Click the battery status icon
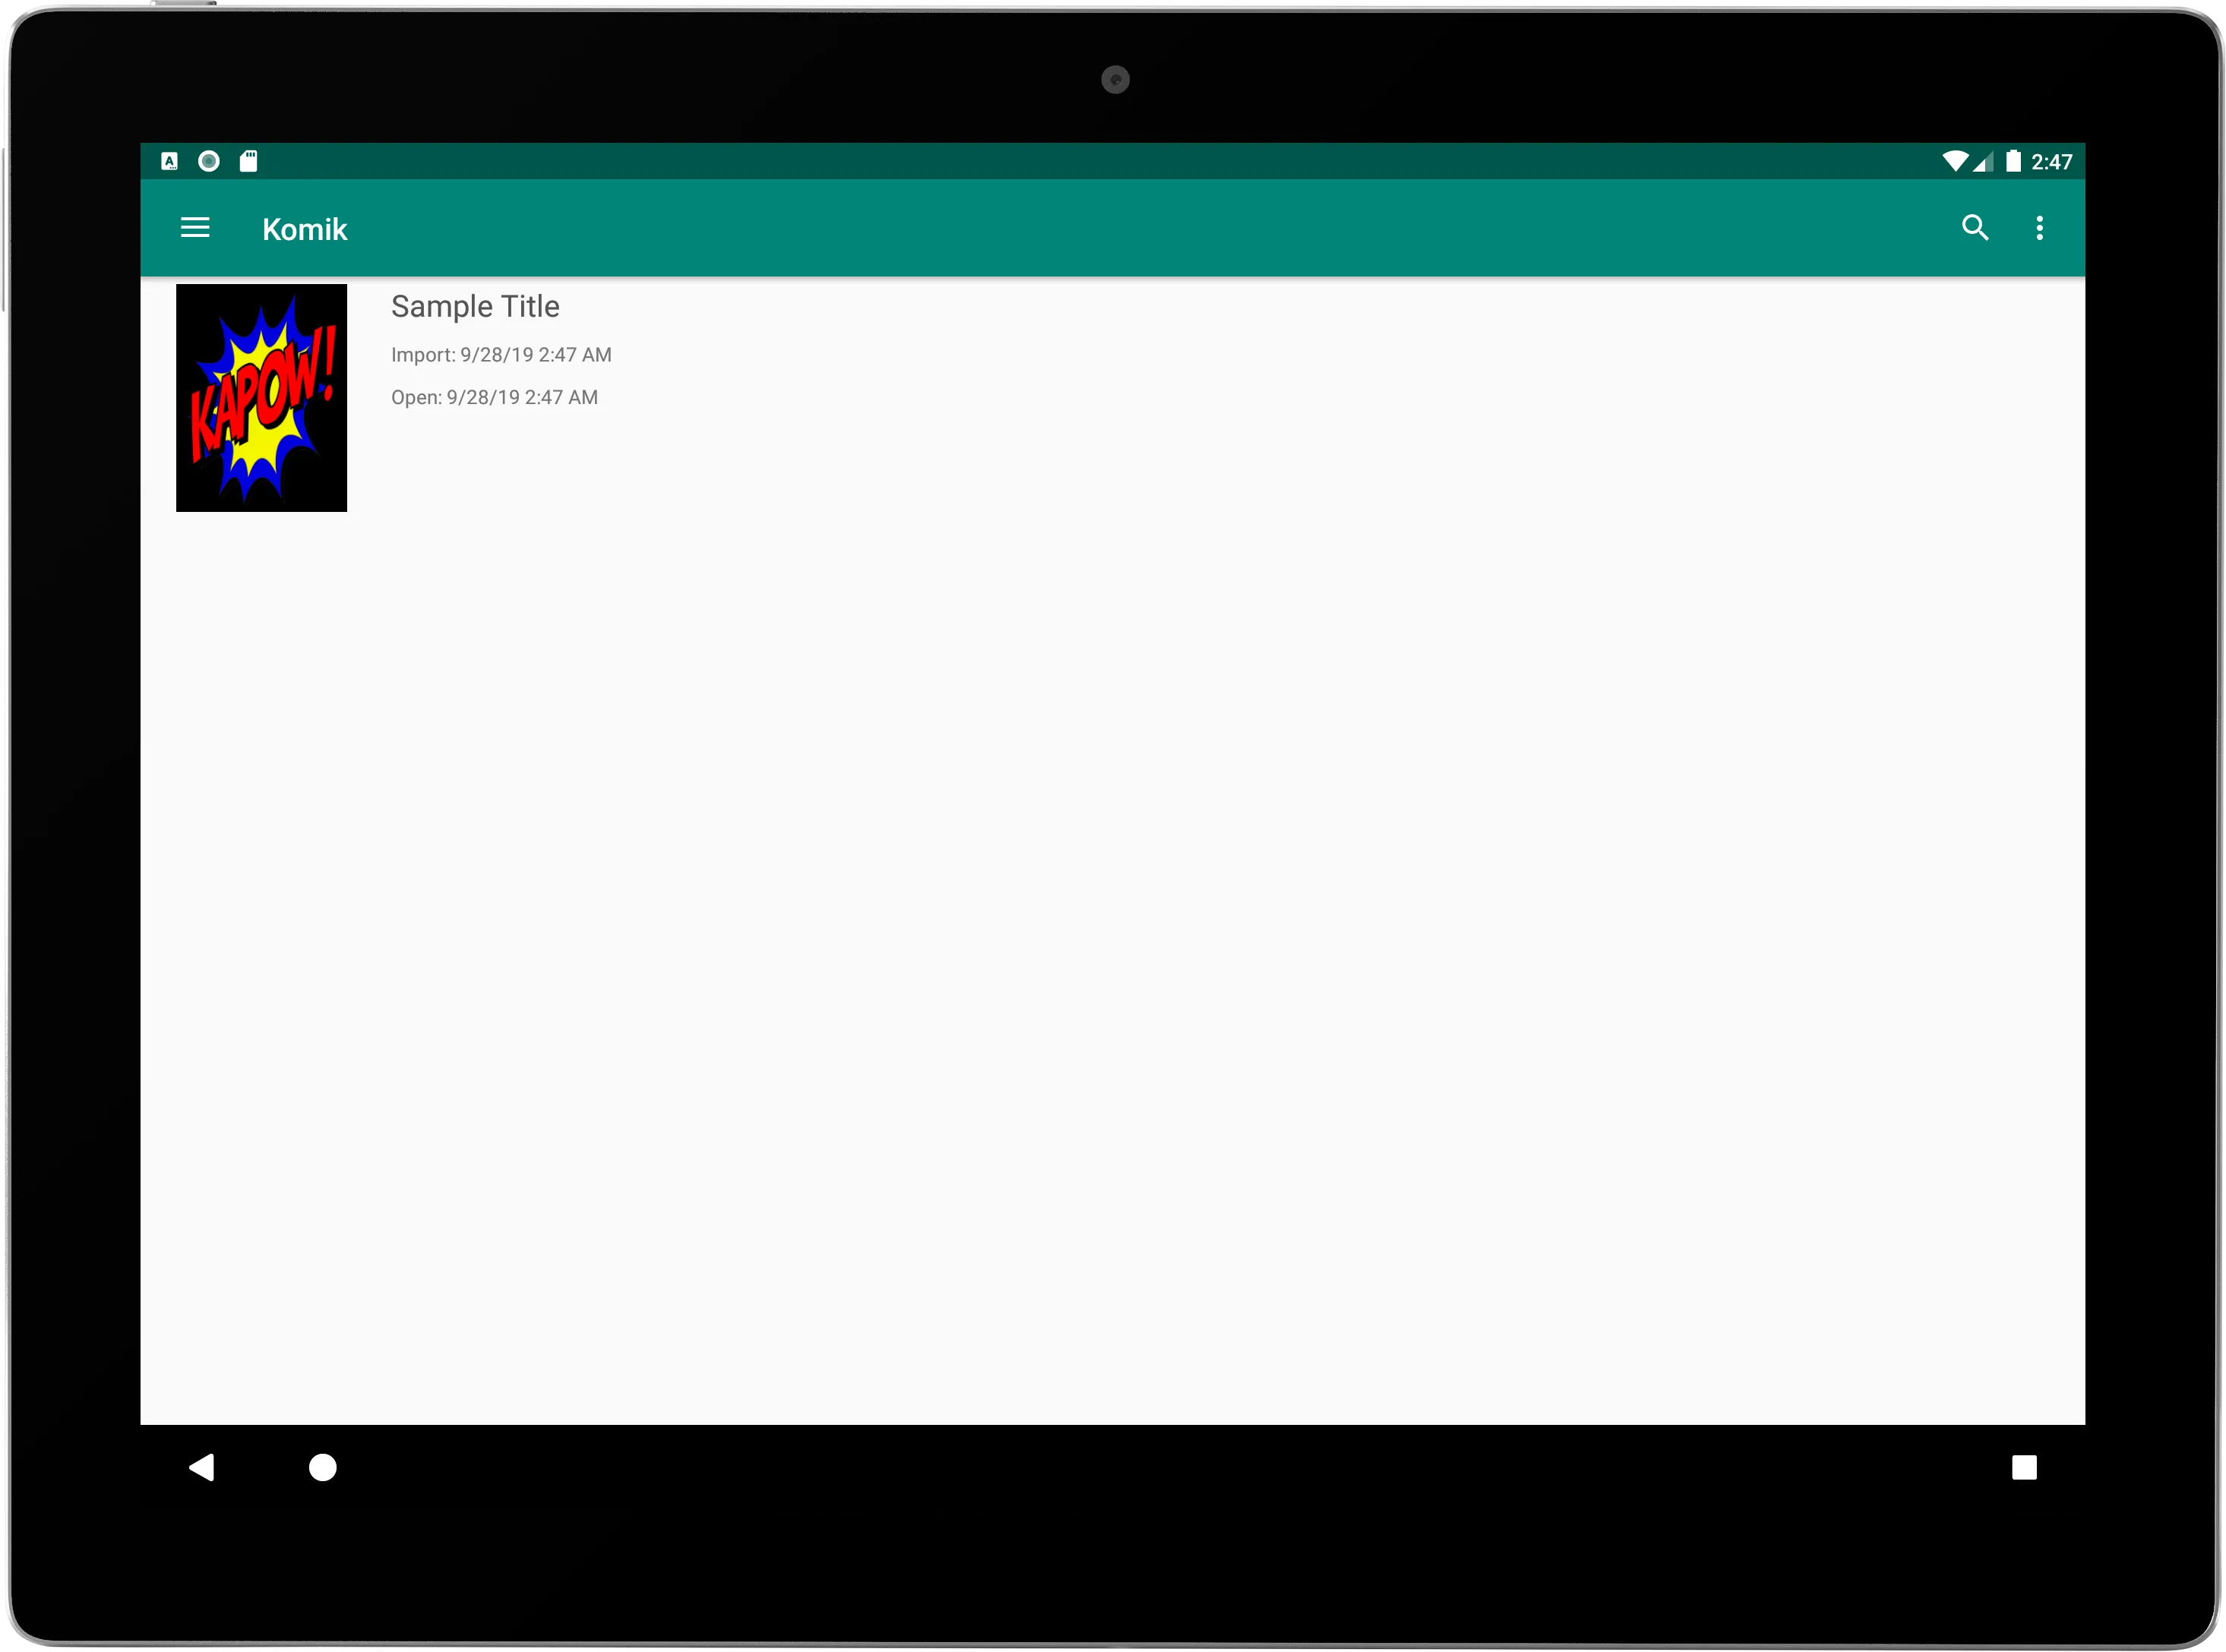The width and height of the screenshot is (2226, 1652). [x=2009, y=160]
